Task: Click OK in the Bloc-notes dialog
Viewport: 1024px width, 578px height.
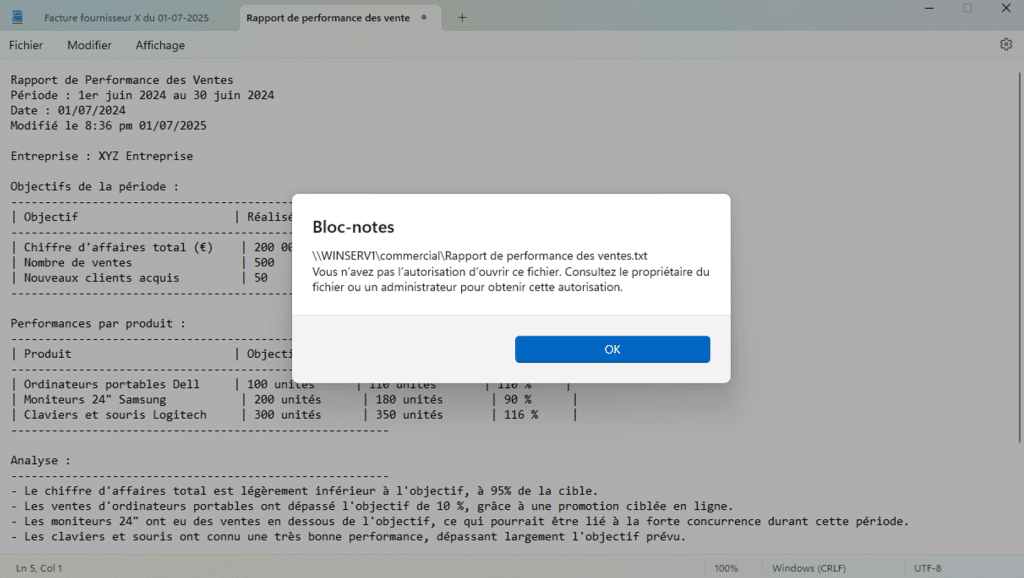Action: click(612, 349)
